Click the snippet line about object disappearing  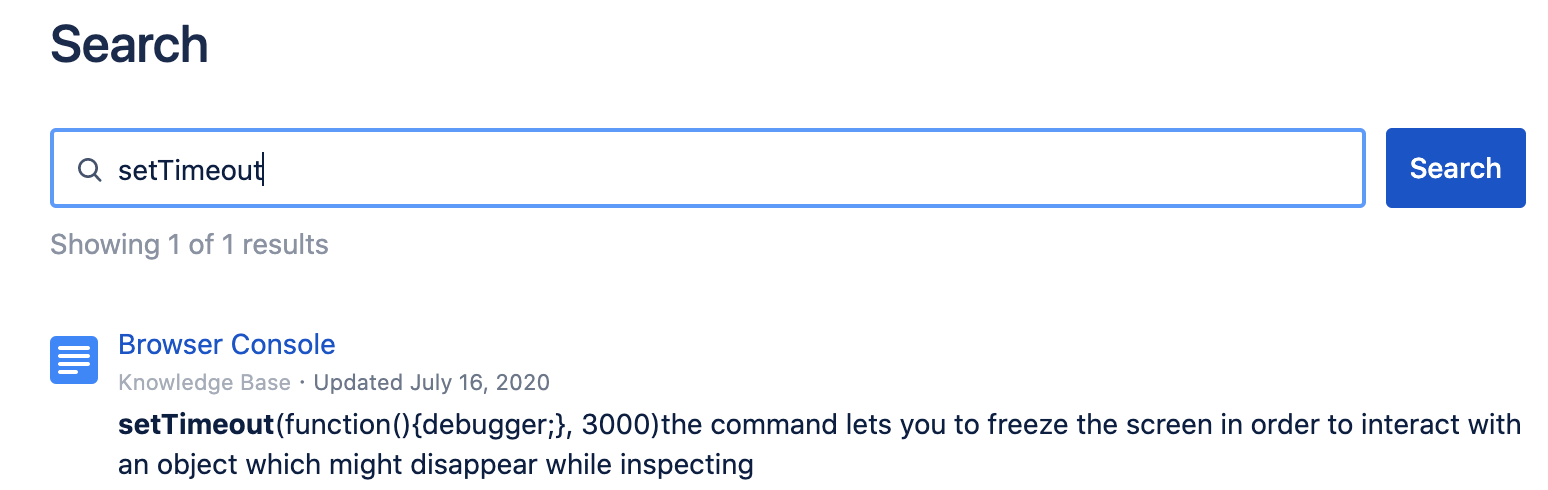[x=435, y=464]
